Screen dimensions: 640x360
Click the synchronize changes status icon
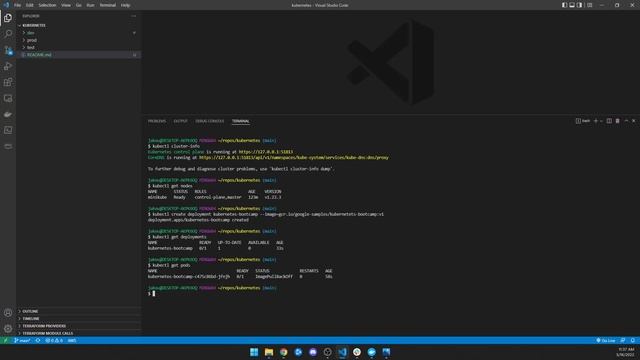pyautogui.click(x=38, y=340)
